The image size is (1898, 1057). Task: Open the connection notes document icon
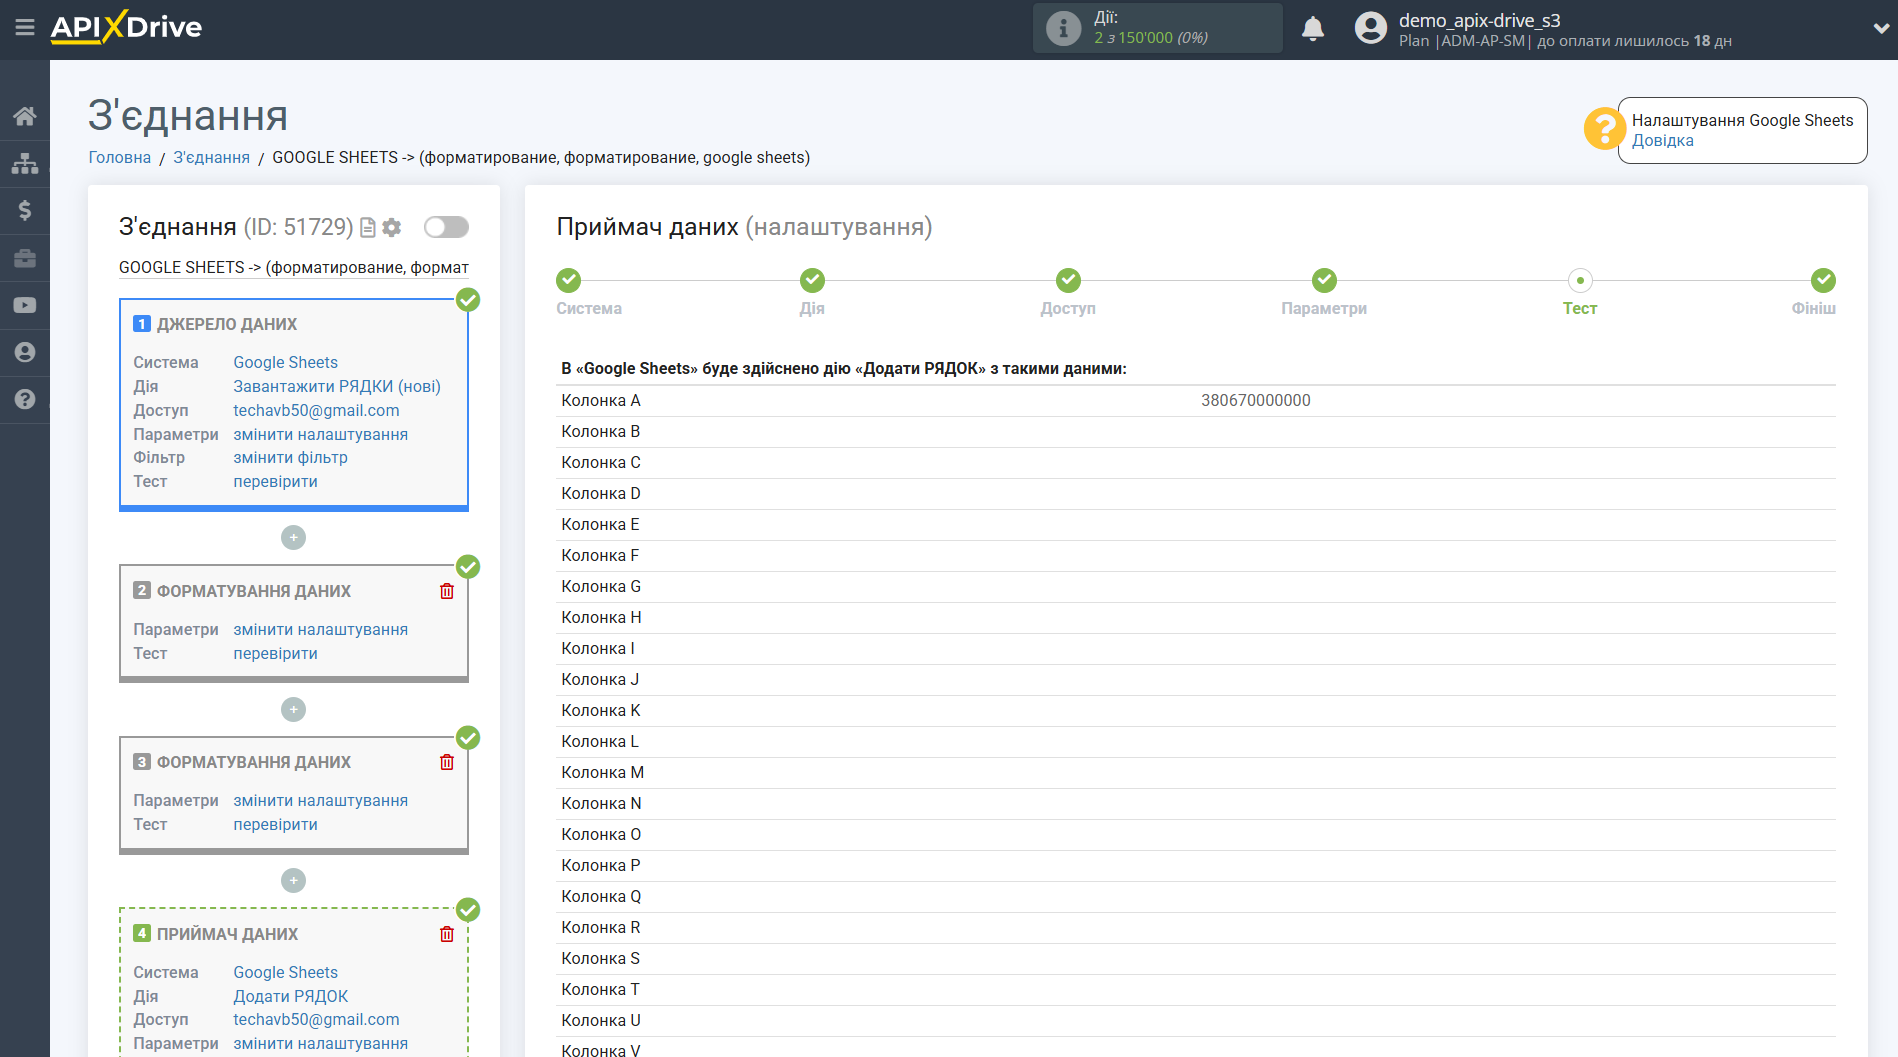pos(368,228)
